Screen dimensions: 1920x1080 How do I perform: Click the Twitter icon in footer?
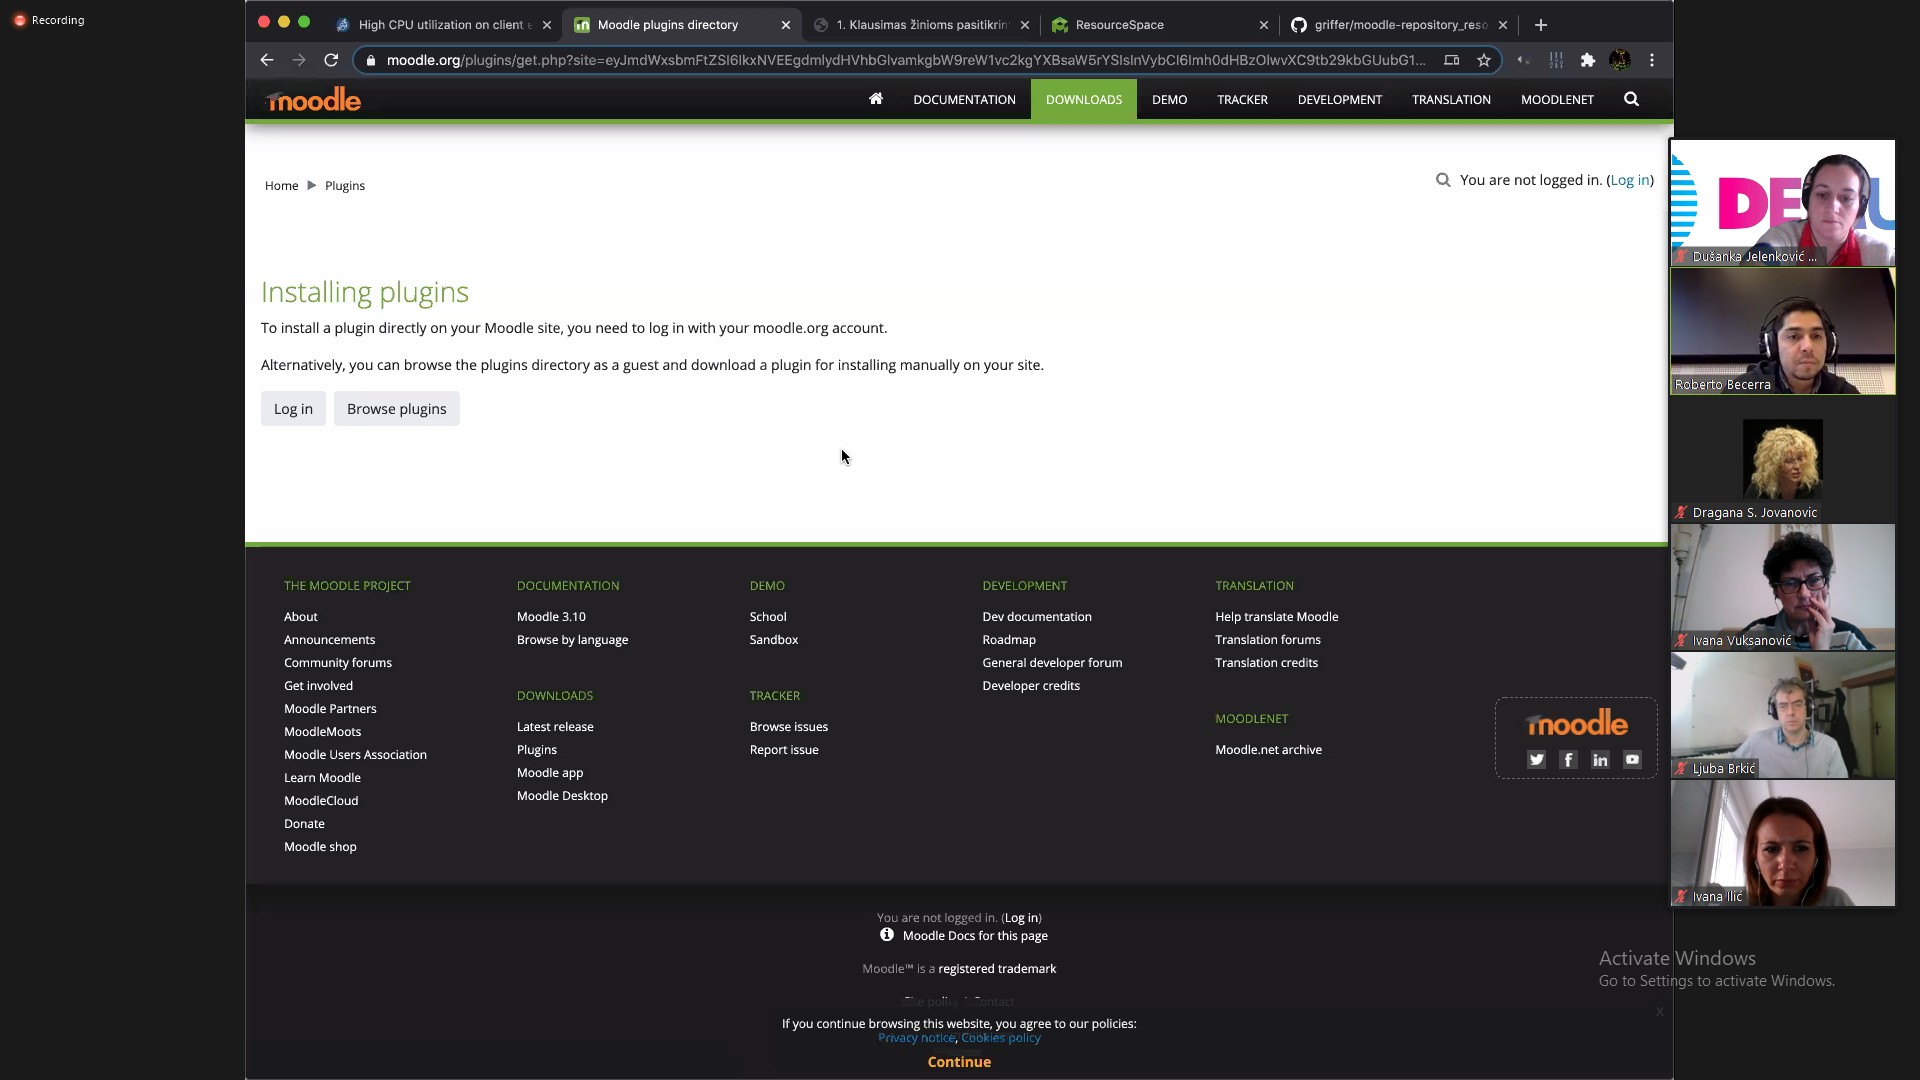click(x=1537, y=760)
